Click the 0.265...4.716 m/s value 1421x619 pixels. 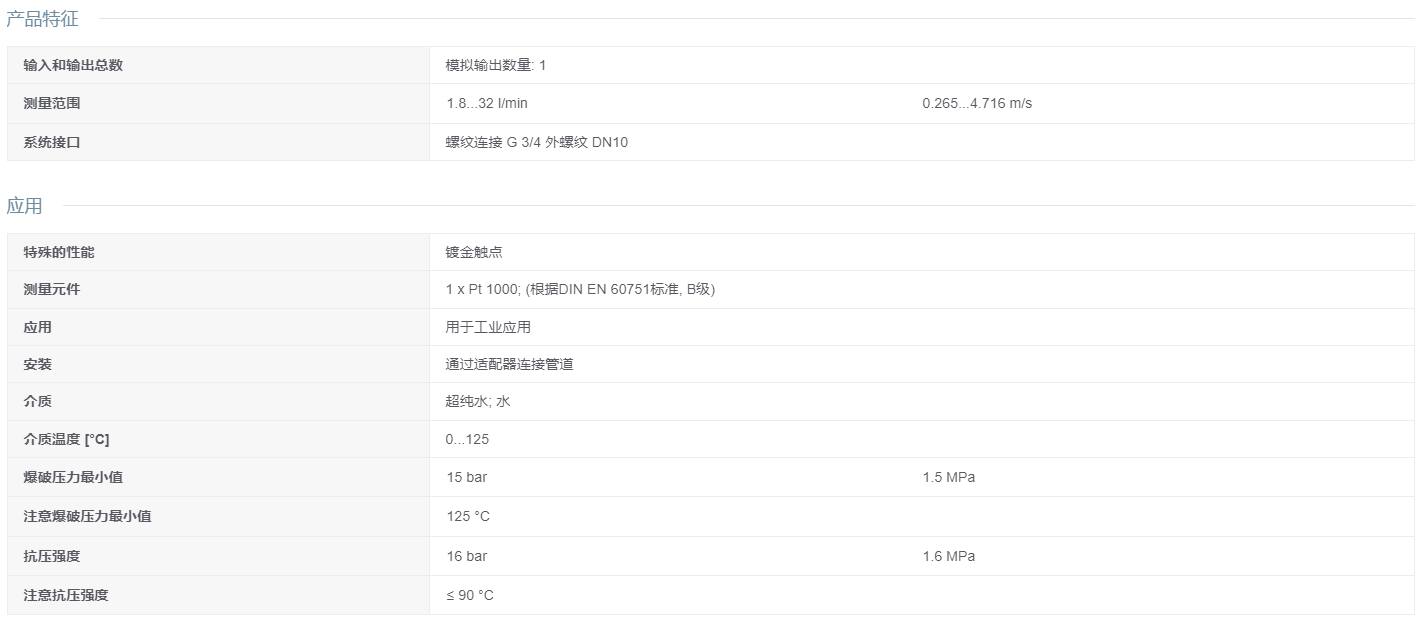[x=977, y=103]
